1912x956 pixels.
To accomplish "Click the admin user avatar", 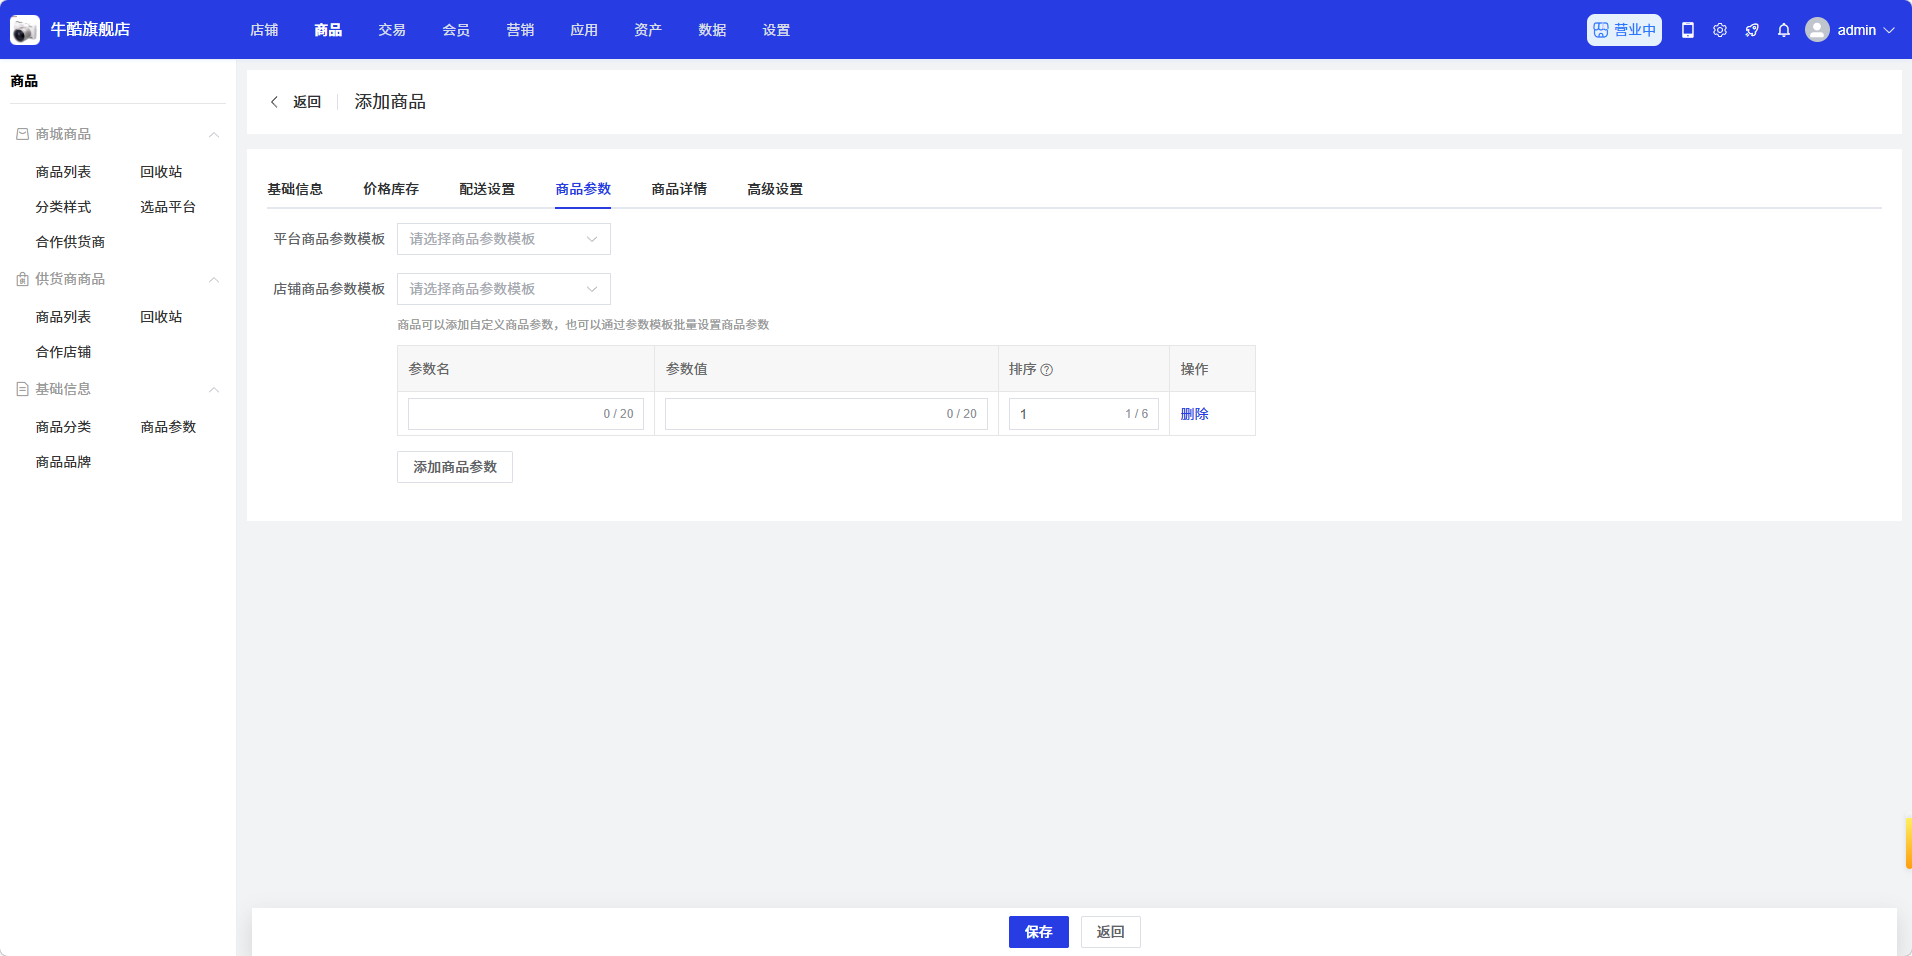I will (1817, 30).
